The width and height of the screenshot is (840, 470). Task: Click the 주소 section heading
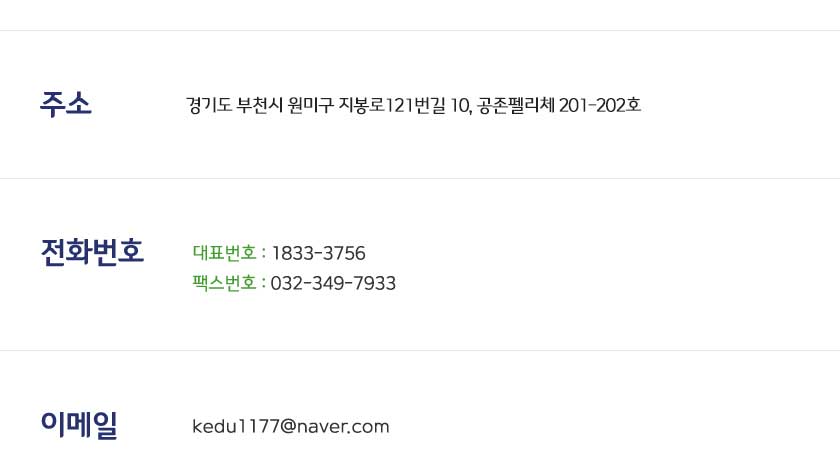65,104
